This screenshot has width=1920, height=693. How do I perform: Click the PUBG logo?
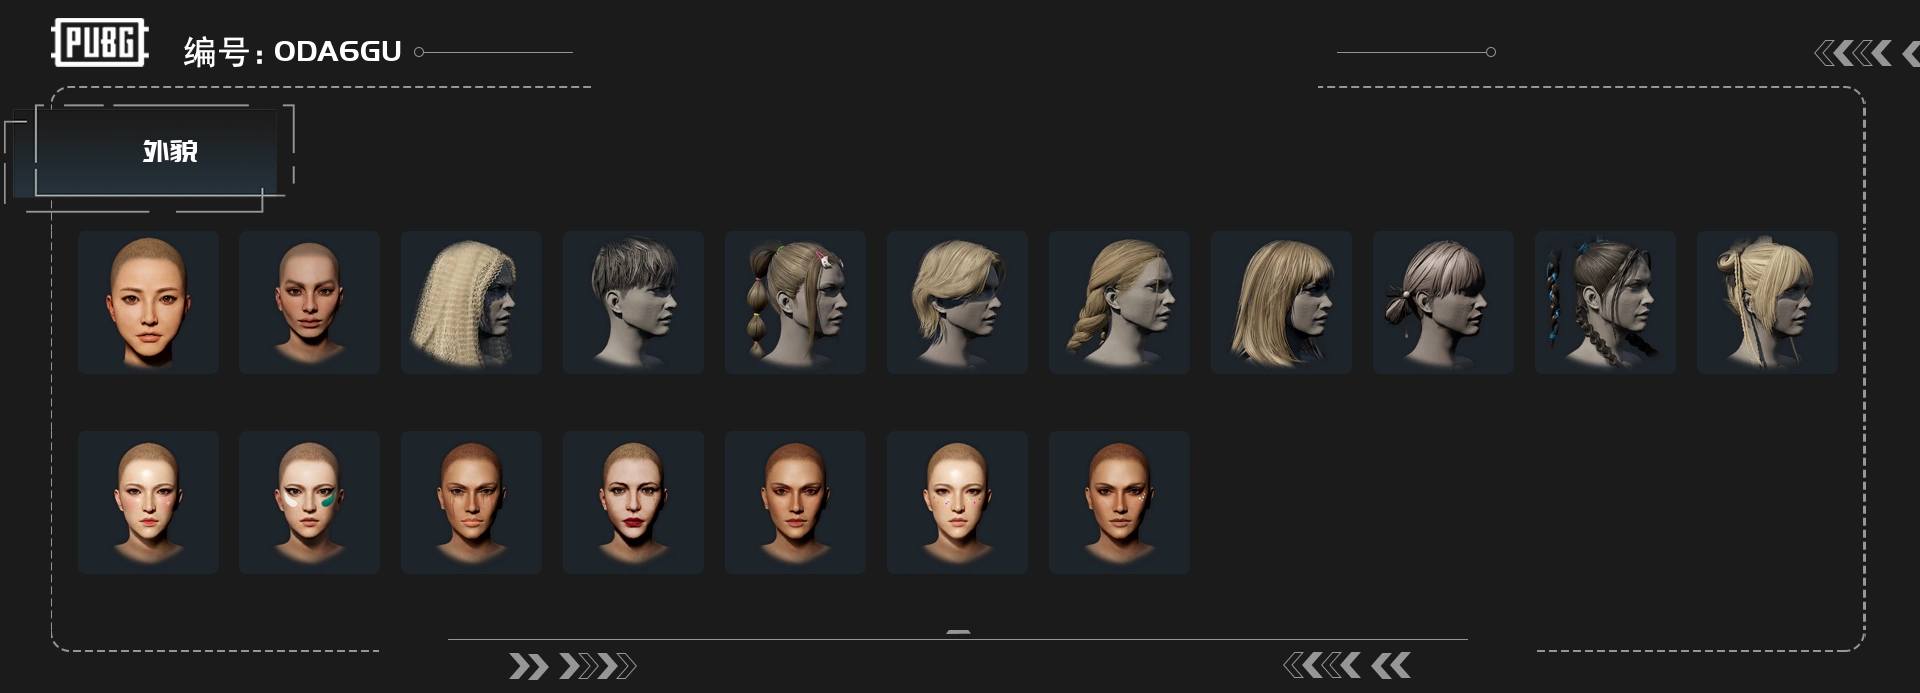click(x=100, y=43)
